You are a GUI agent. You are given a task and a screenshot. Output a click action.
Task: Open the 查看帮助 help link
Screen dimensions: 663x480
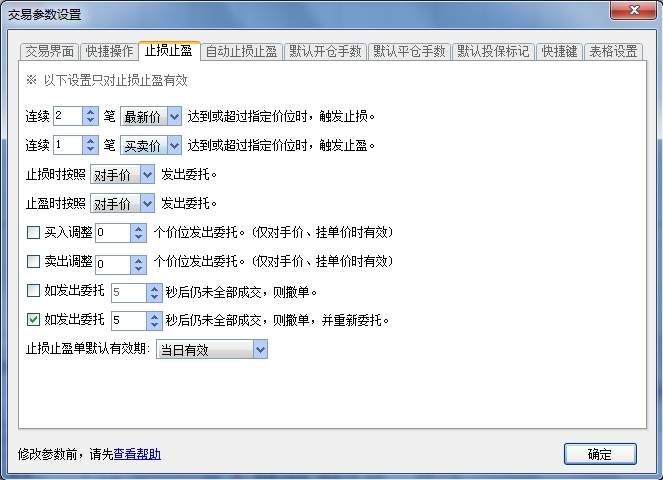point(137,454)
